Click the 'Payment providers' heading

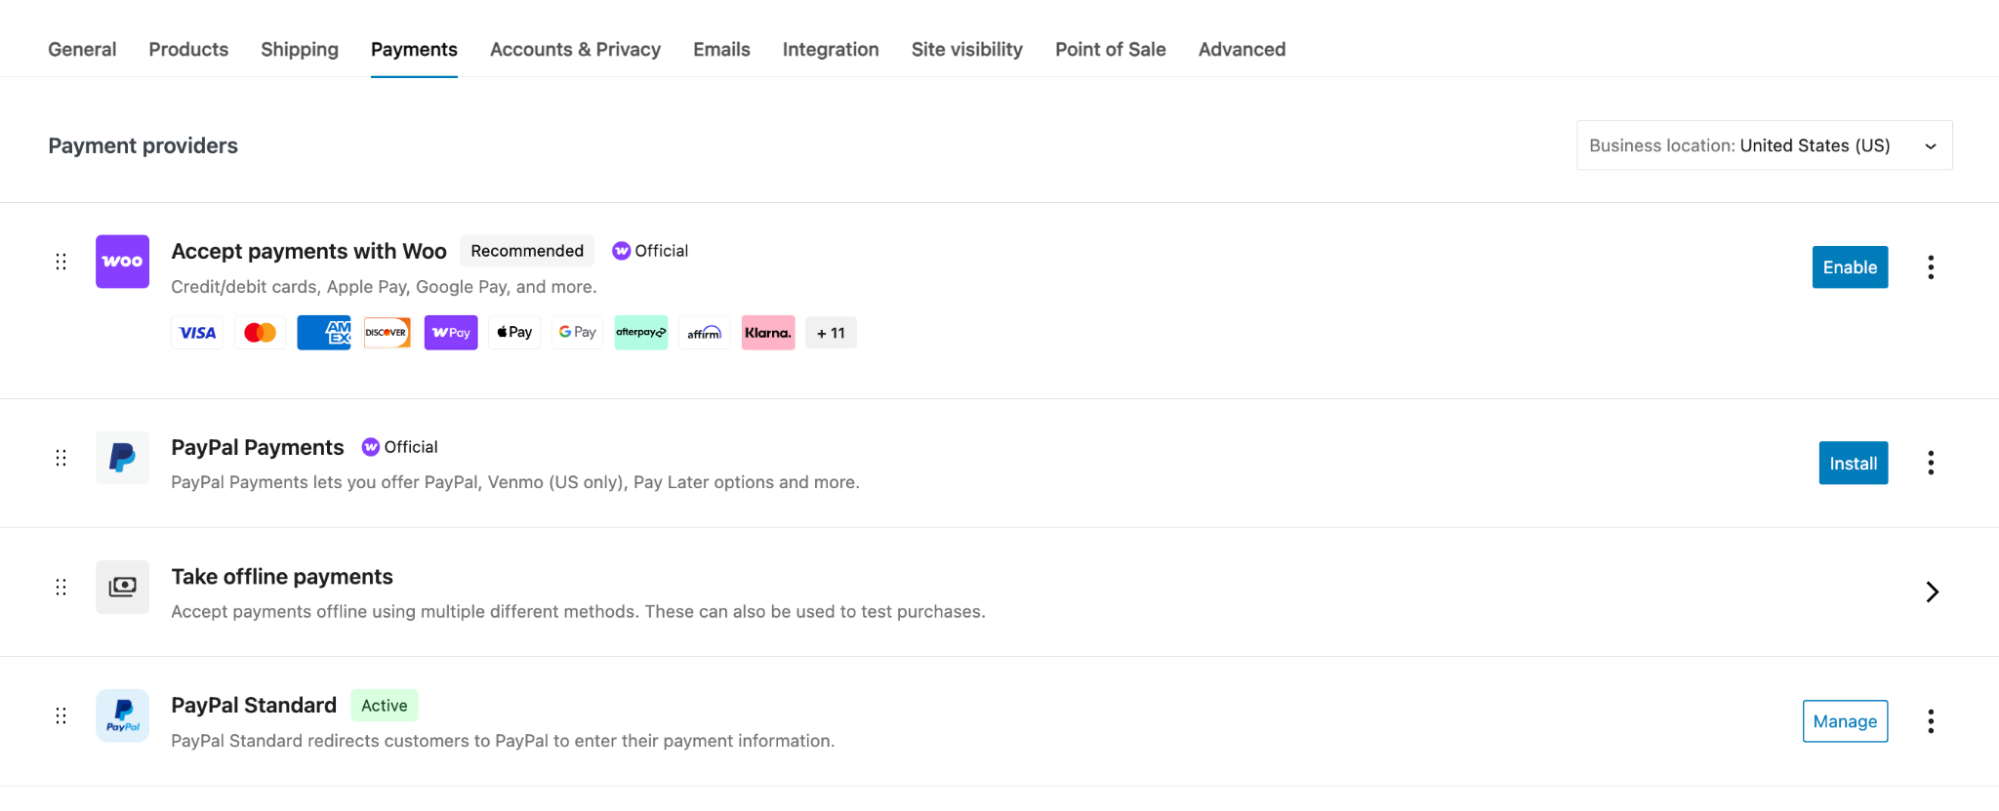(143, 146)
